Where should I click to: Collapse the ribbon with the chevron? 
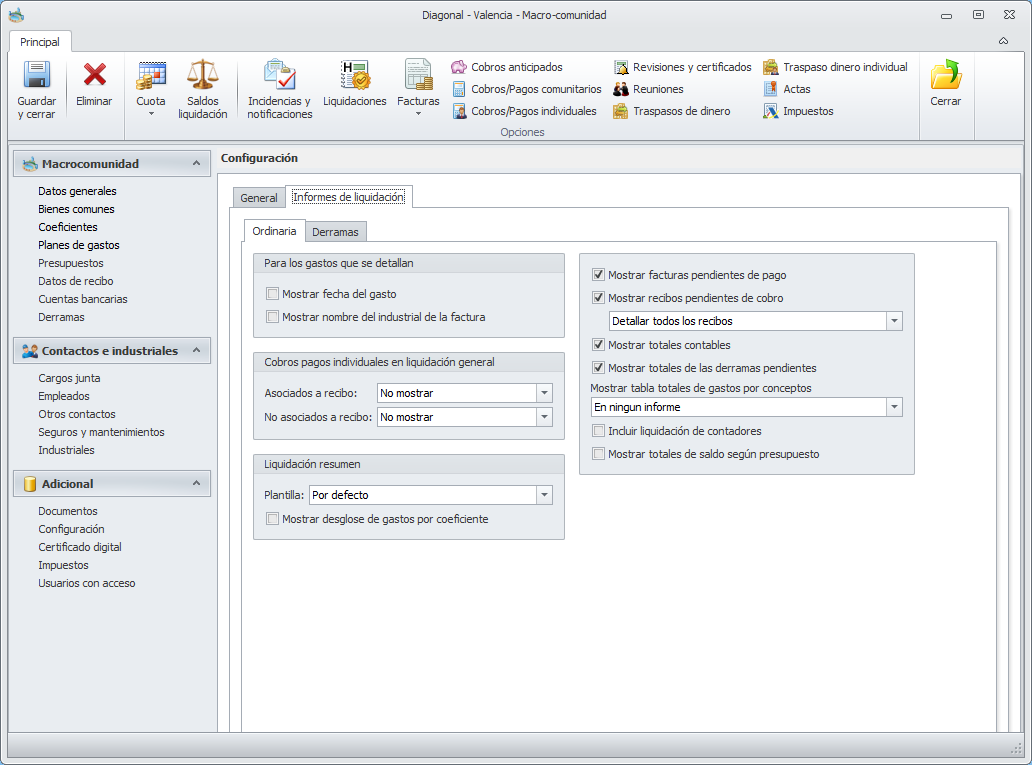pos(1003,41)
